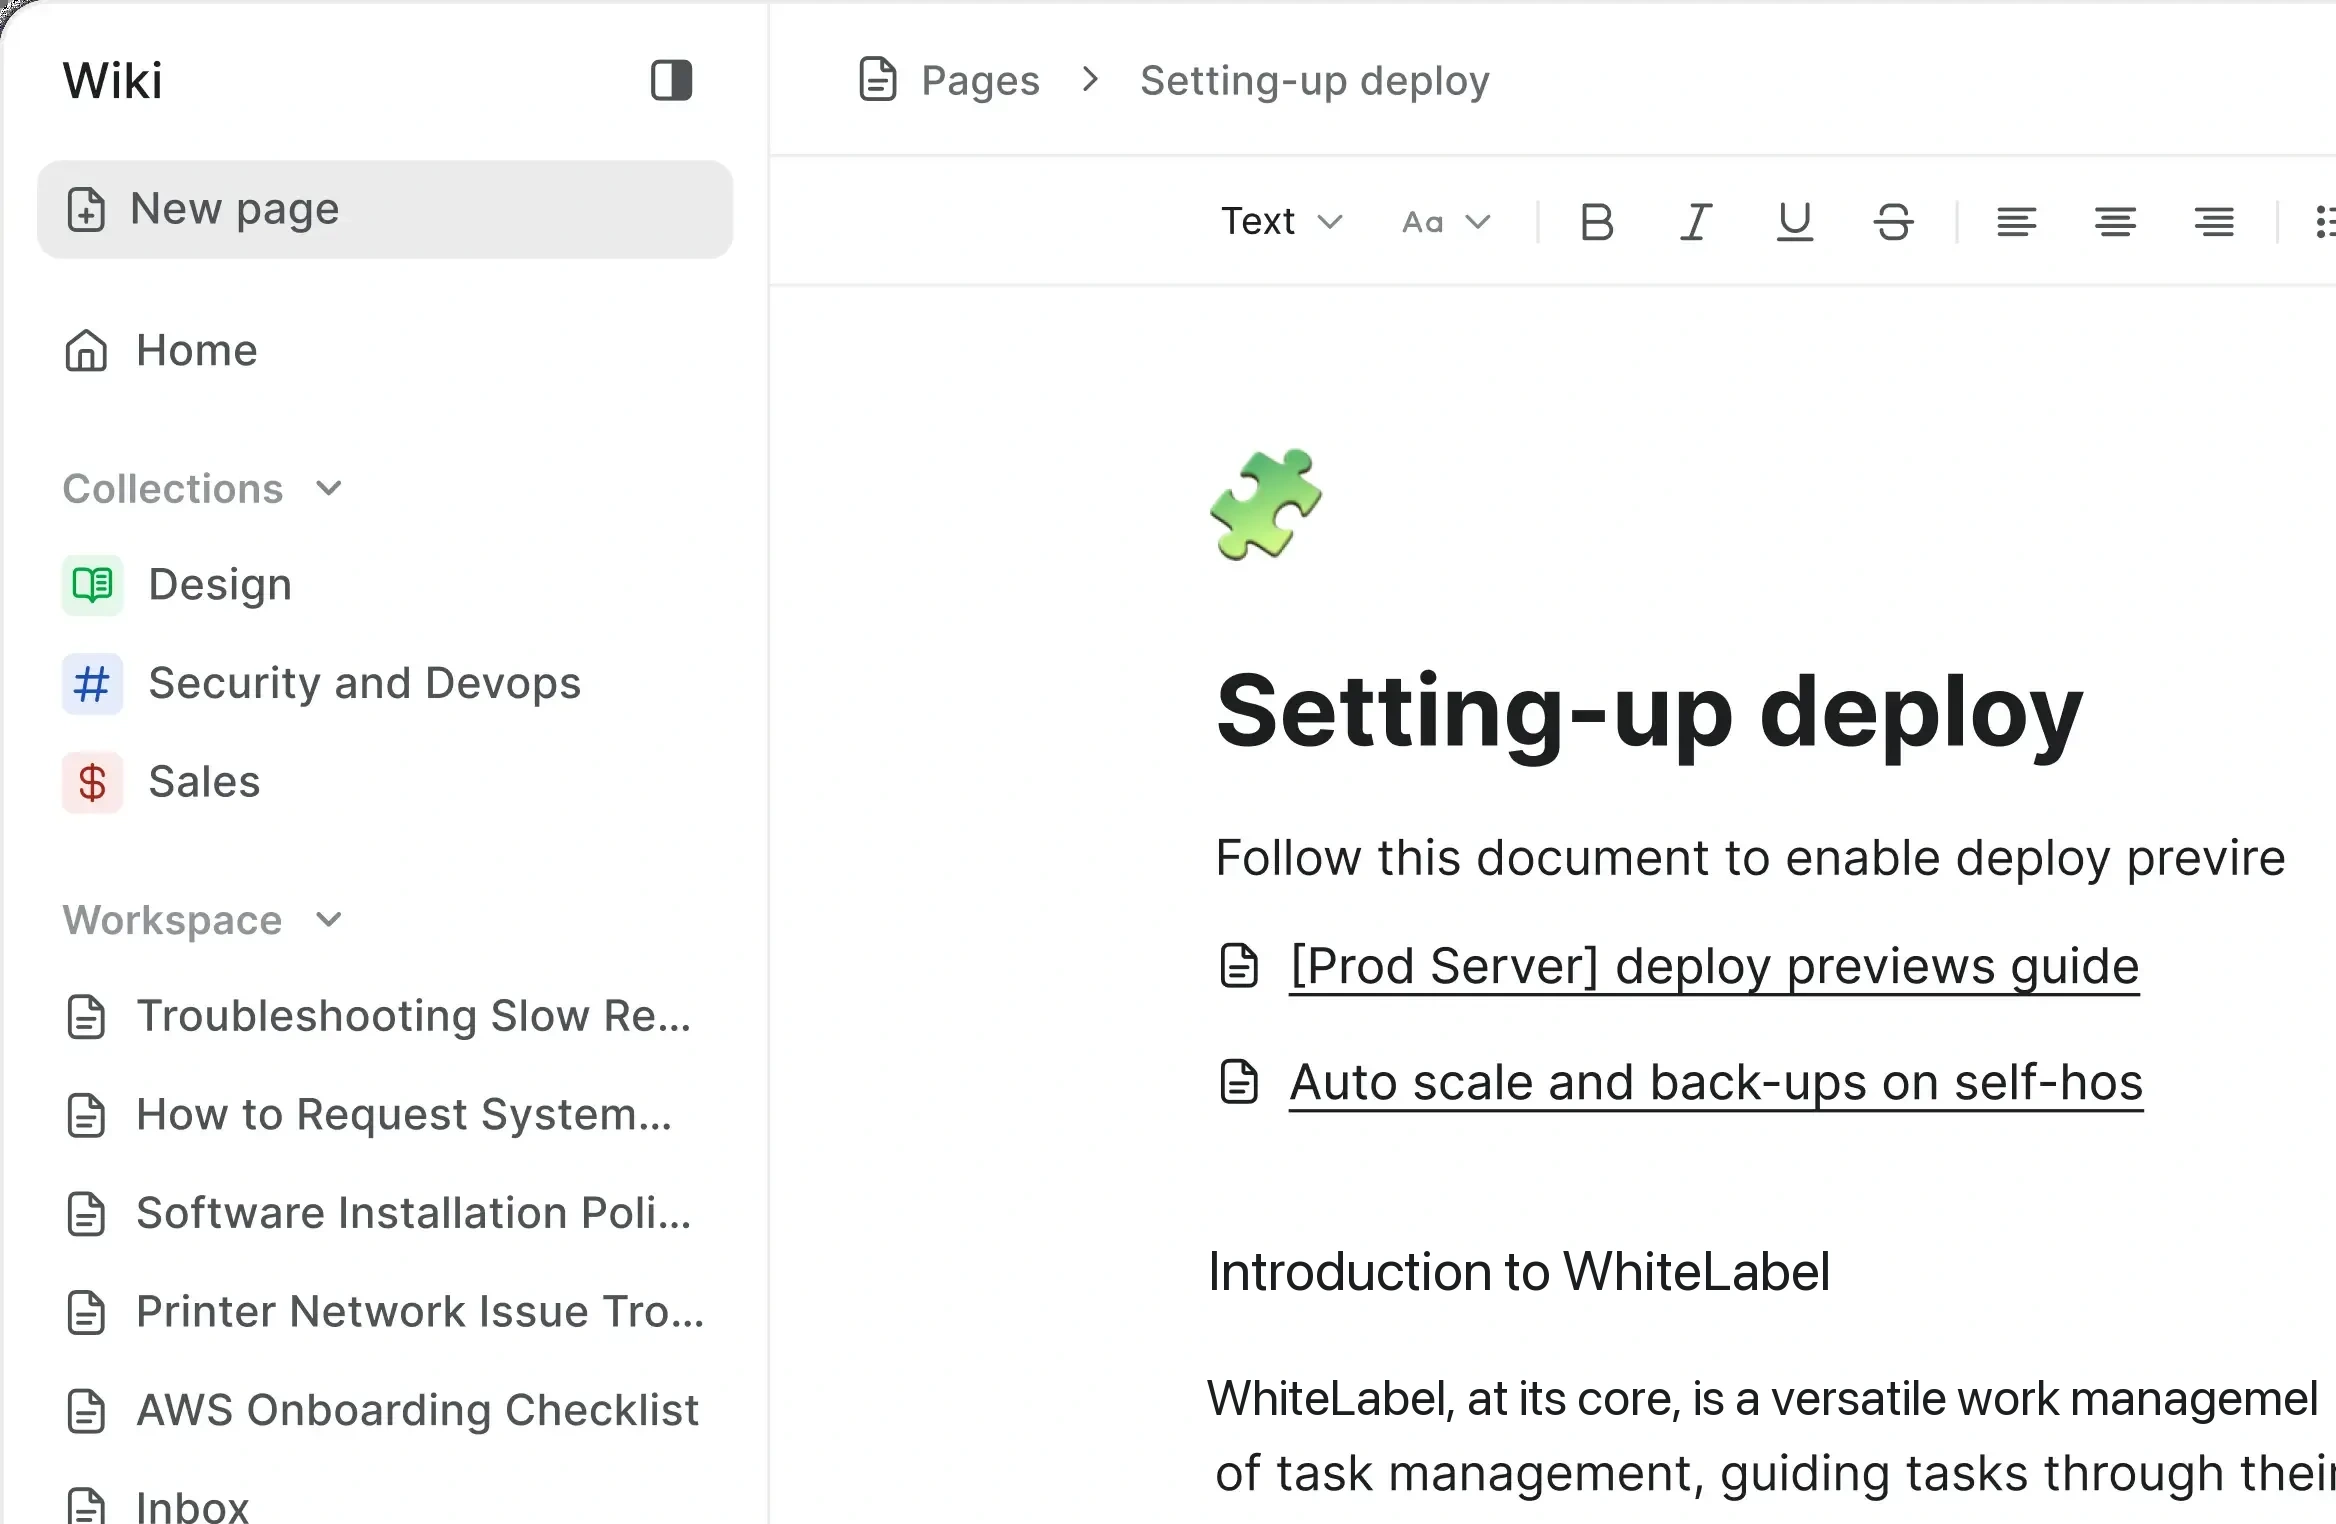Click the green puzzle piece page icon

(x=1266, y=504)
